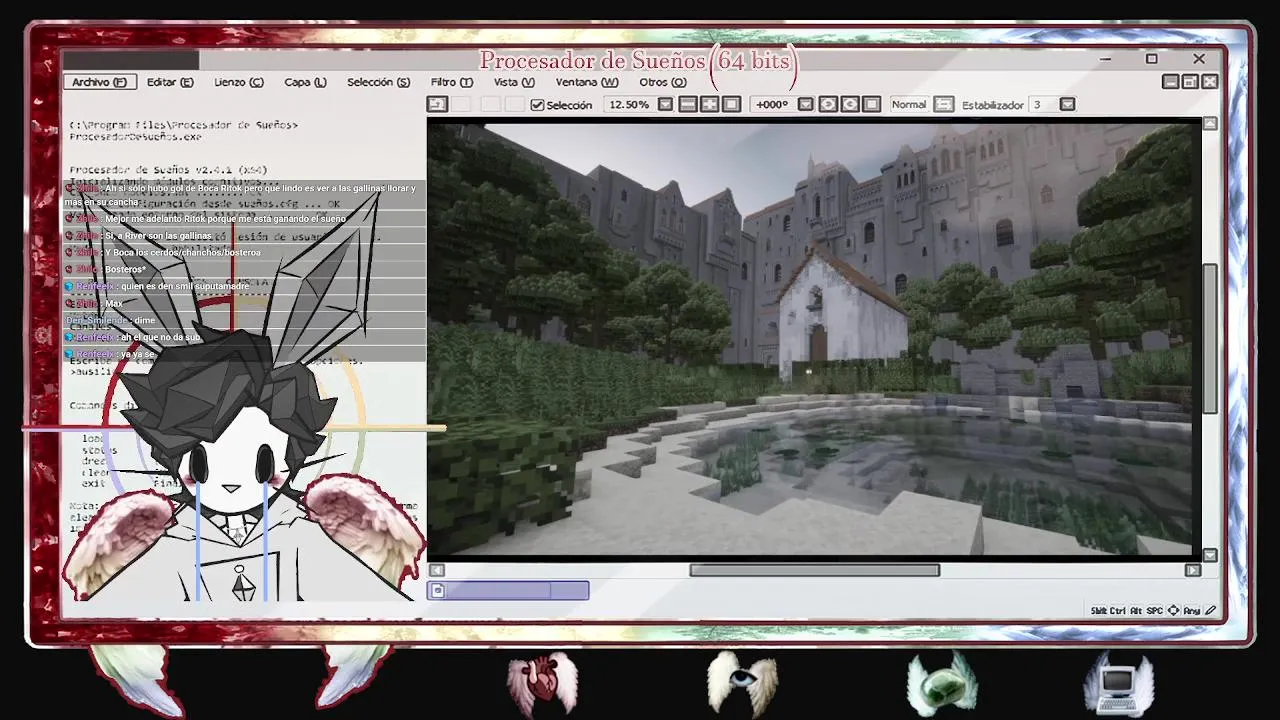The image size is (1280, 720).
Task: Click the inner document close icon
Action: point(1210,82)
